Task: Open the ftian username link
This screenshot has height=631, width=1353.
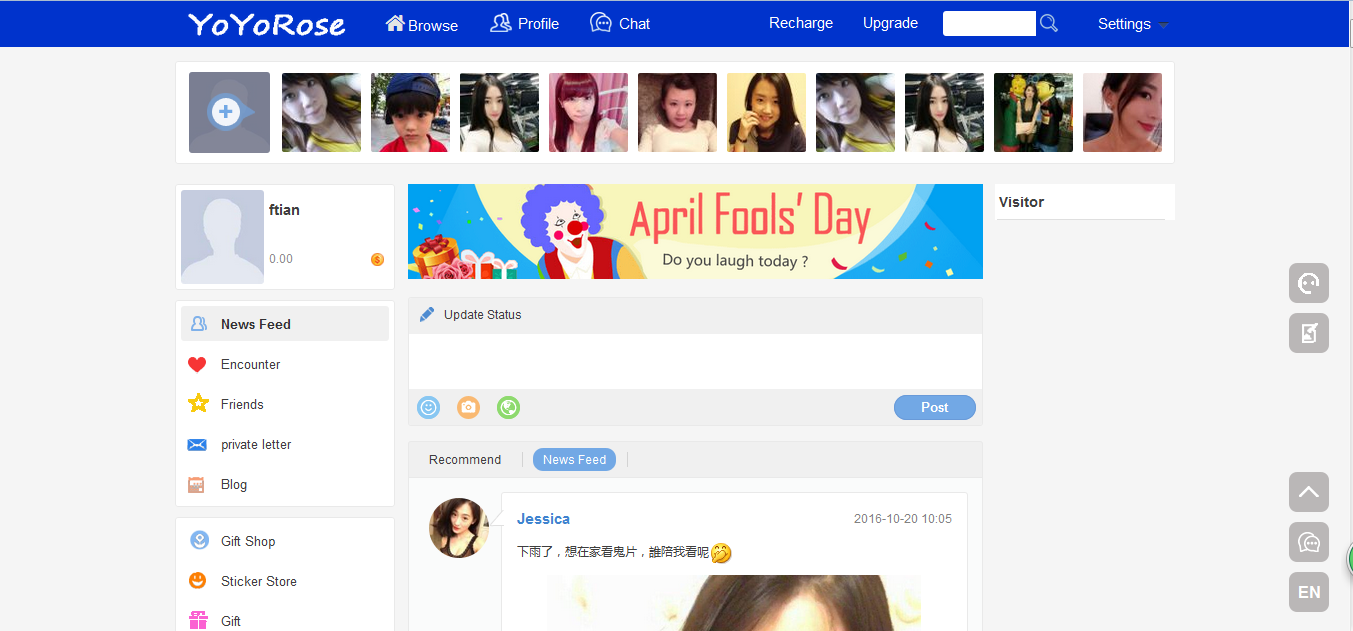Action: point(284,210)
